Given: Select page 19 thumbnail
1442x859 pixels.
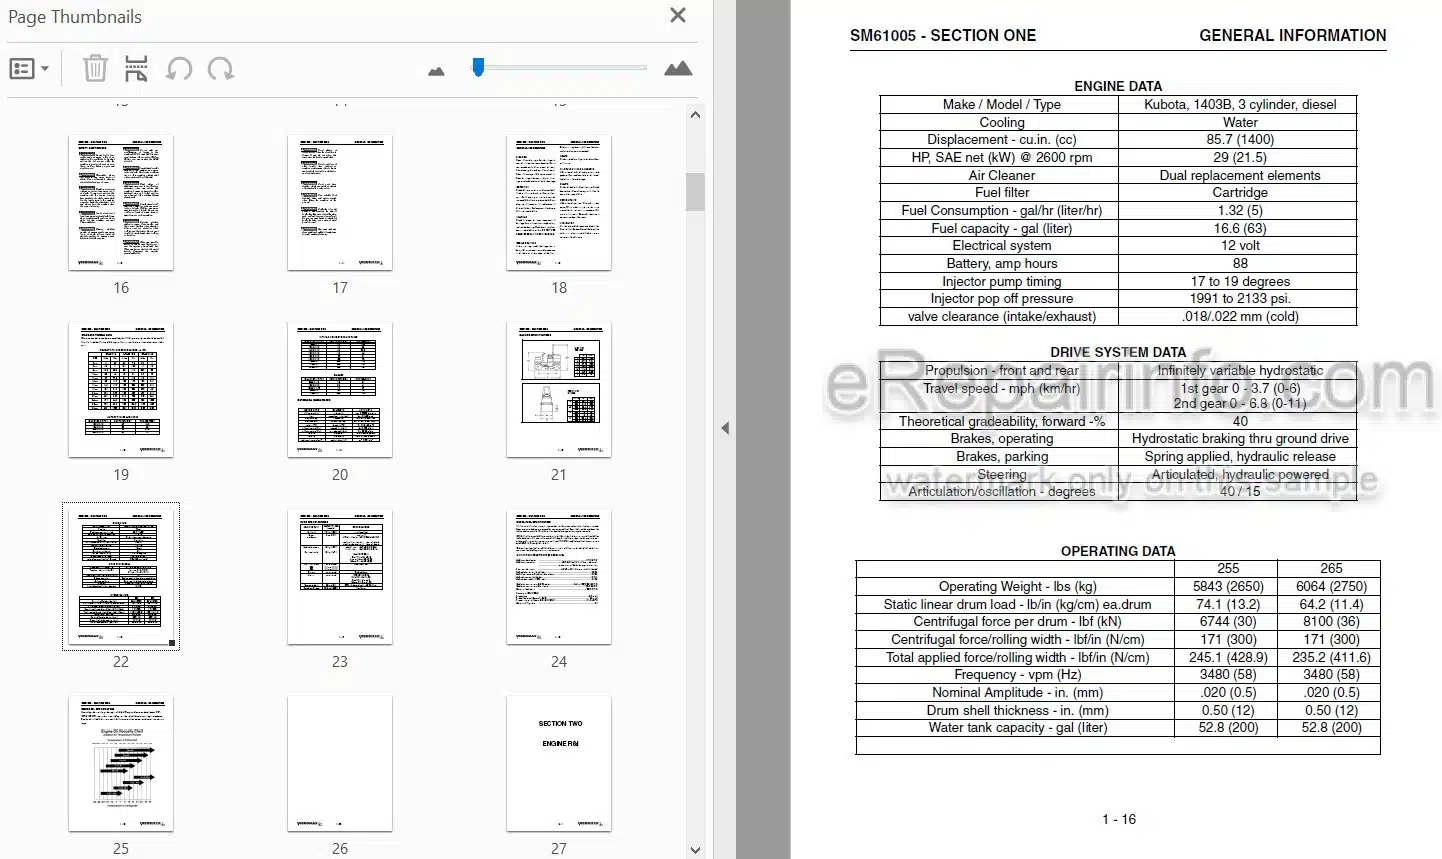Looking at the screenshot, I should click(121, 390).
